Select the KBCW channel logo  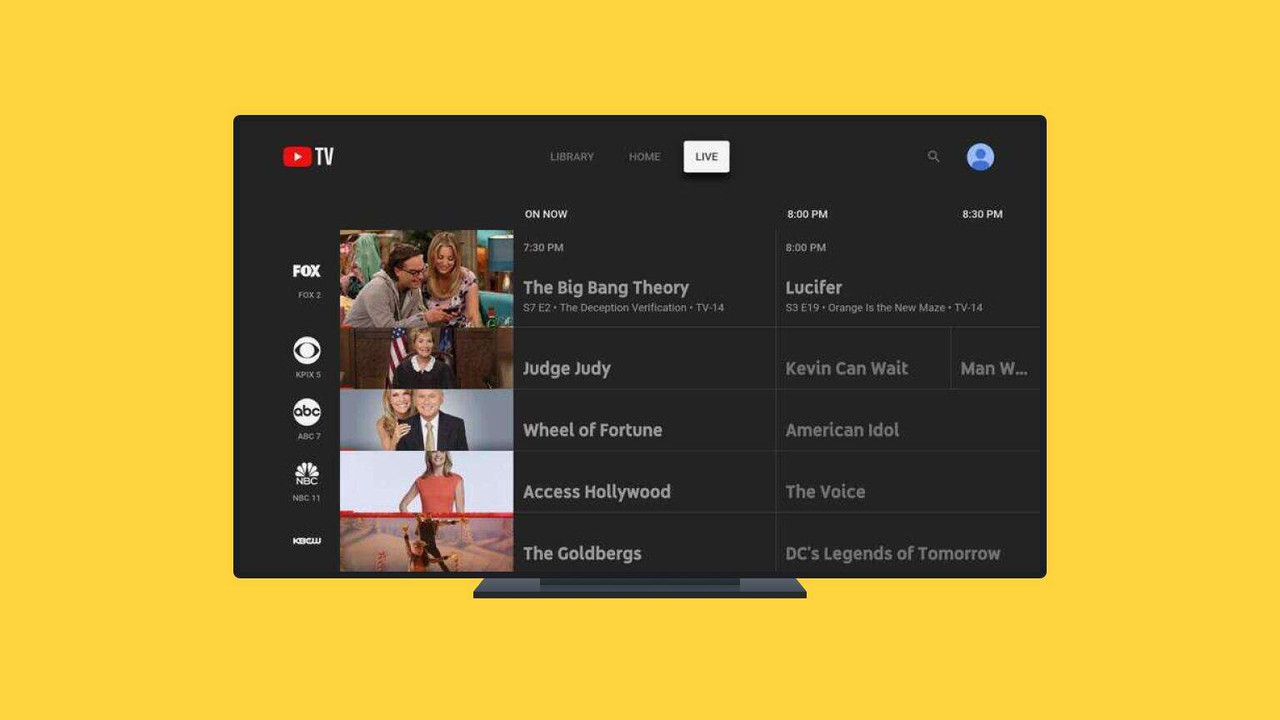point(307,541)
